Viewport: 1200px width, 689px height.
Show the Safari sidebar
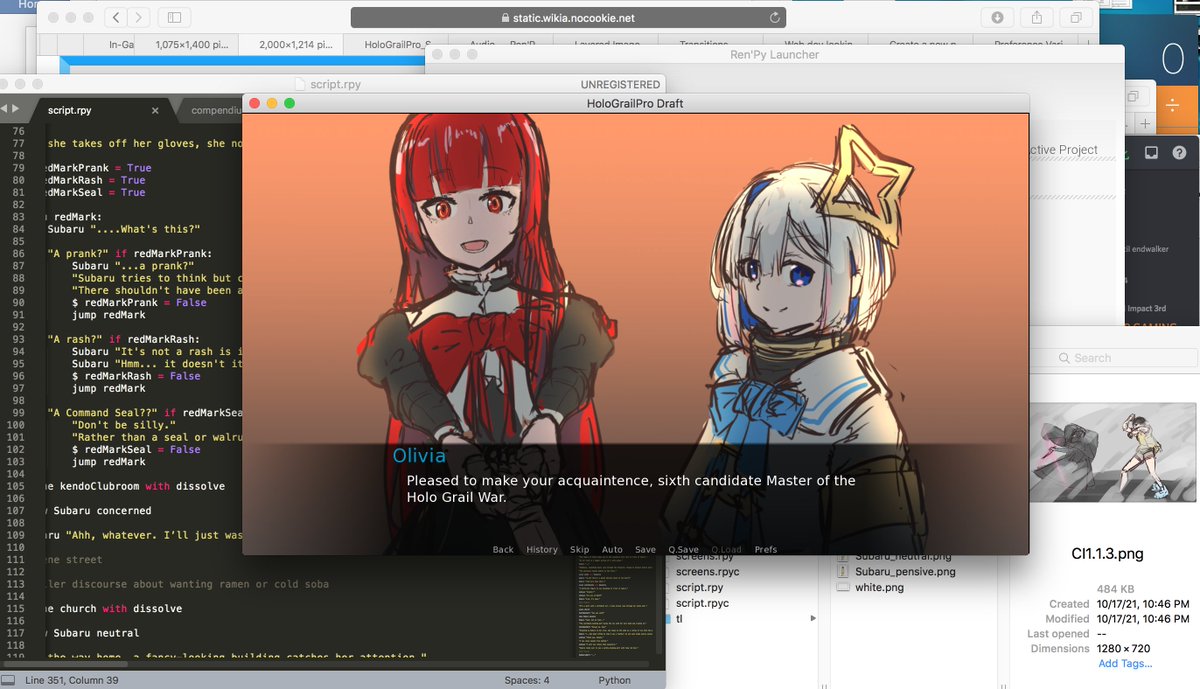click(174, 17)
